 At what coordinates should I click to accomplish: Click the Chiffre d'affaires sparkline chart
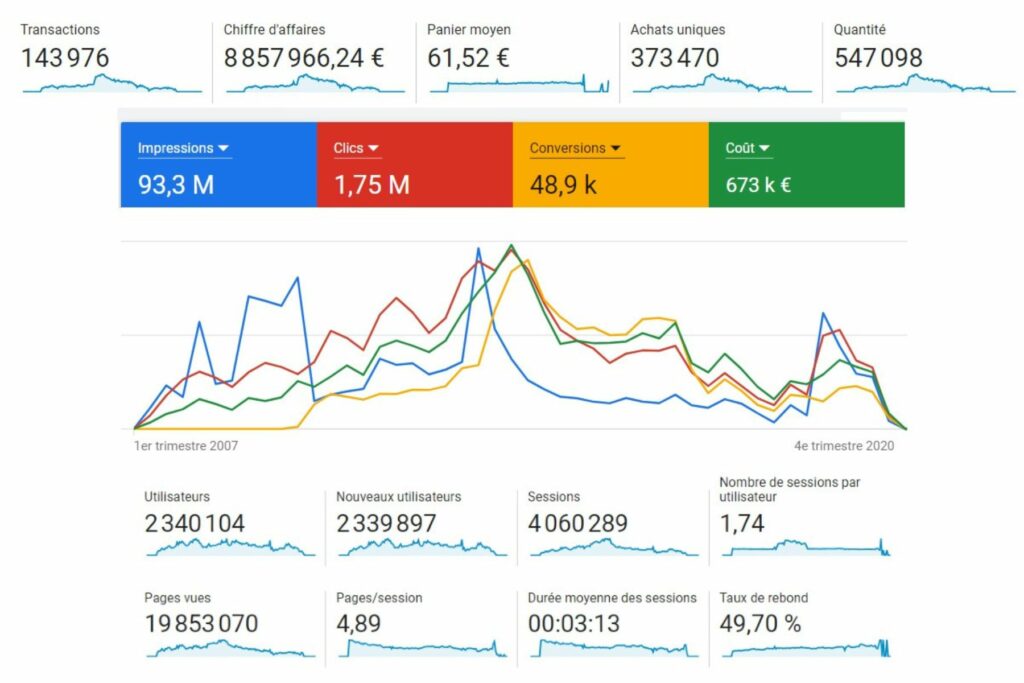pos(315,84)
